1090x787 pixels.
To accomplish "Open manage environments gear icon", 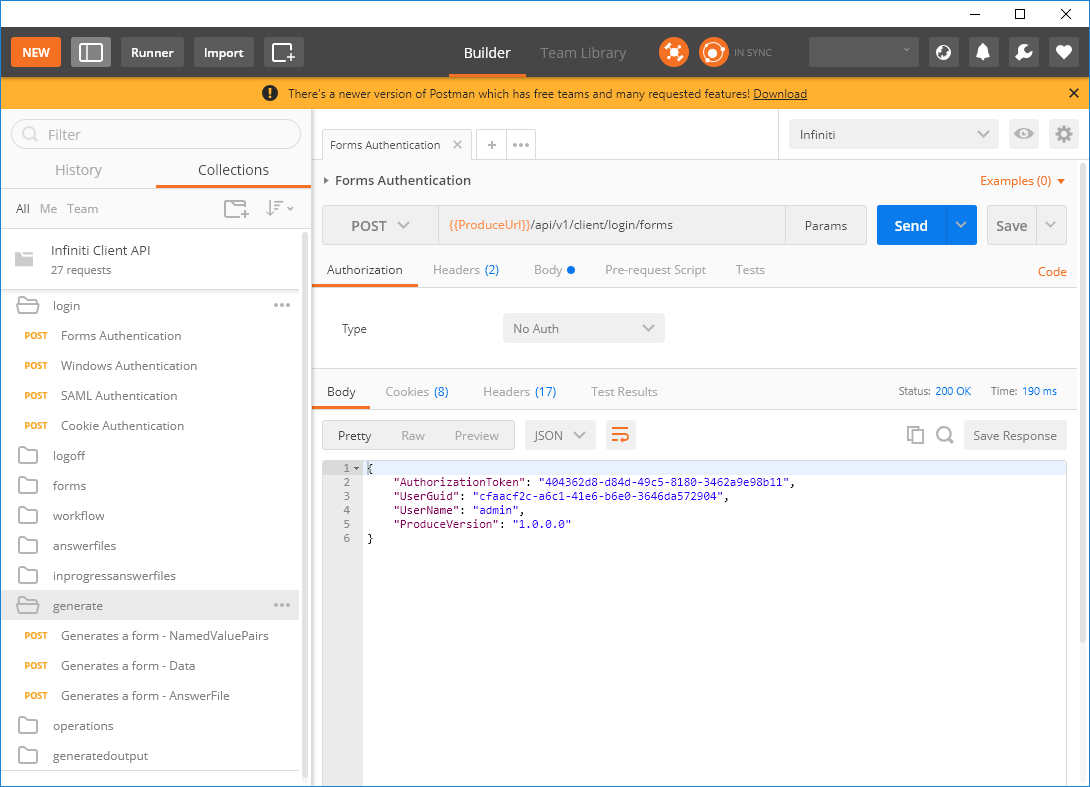I will (x=1063, y=134).
